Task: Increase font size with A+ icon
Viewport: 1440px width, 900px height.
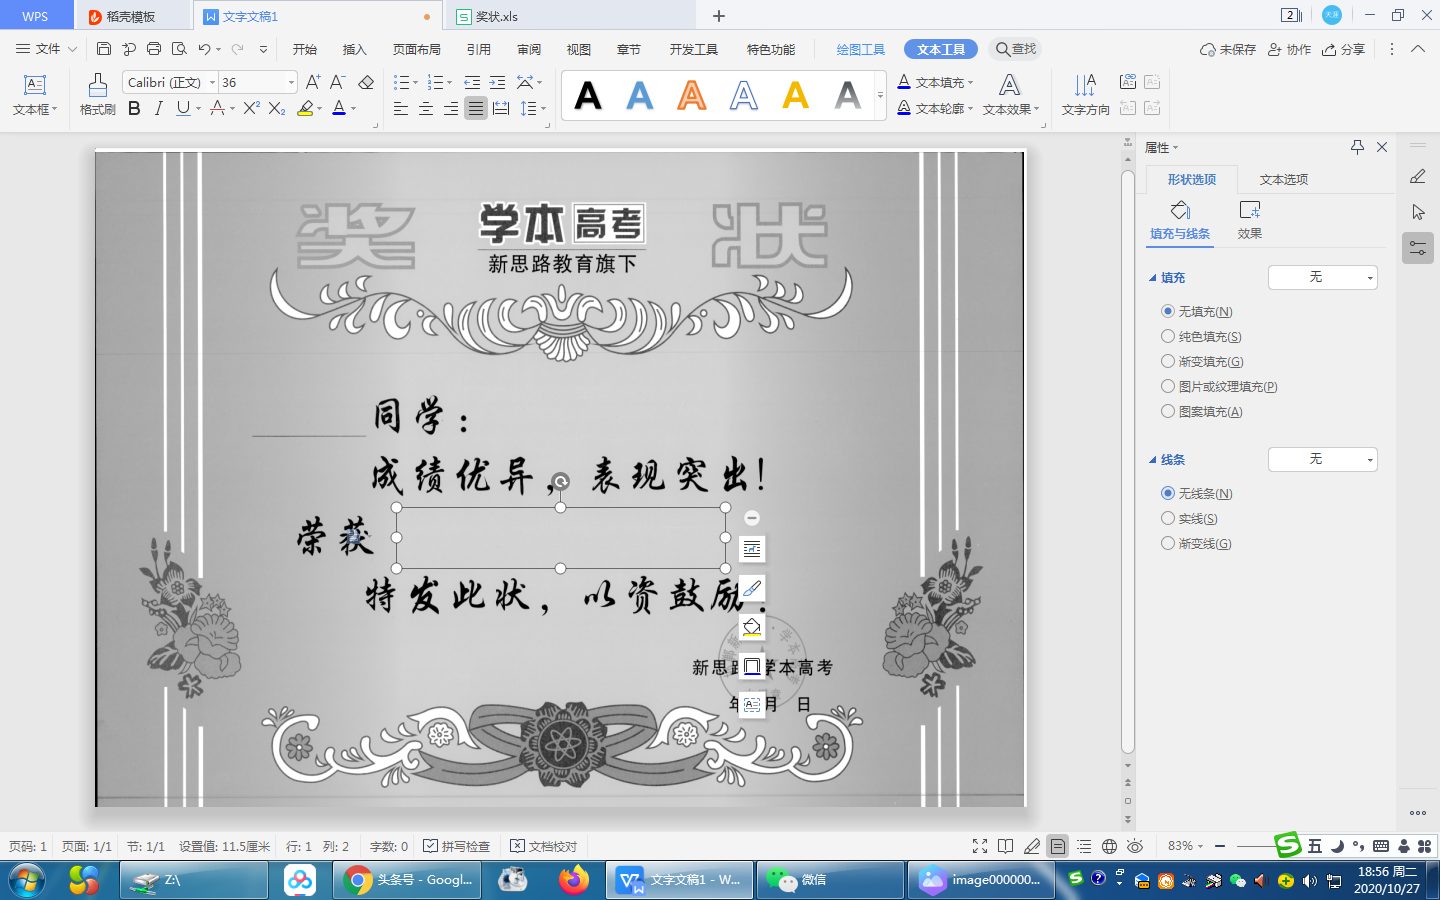Action: pos(313,82)
